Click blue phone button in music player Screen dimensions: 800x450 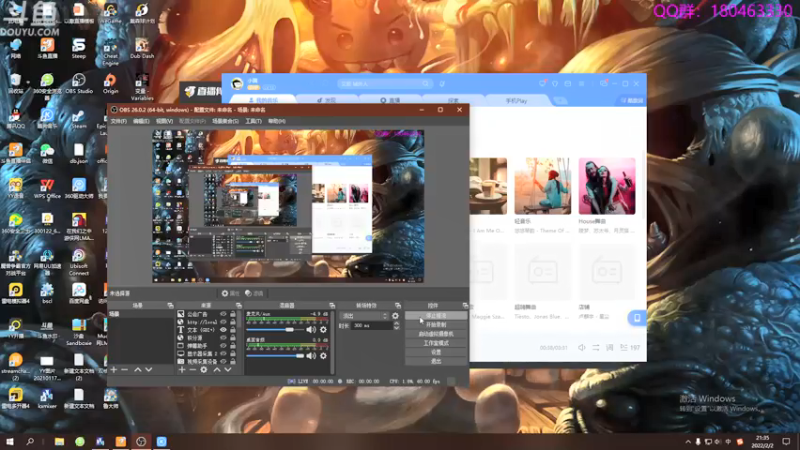pyautogui.click(x=637, y=318)
